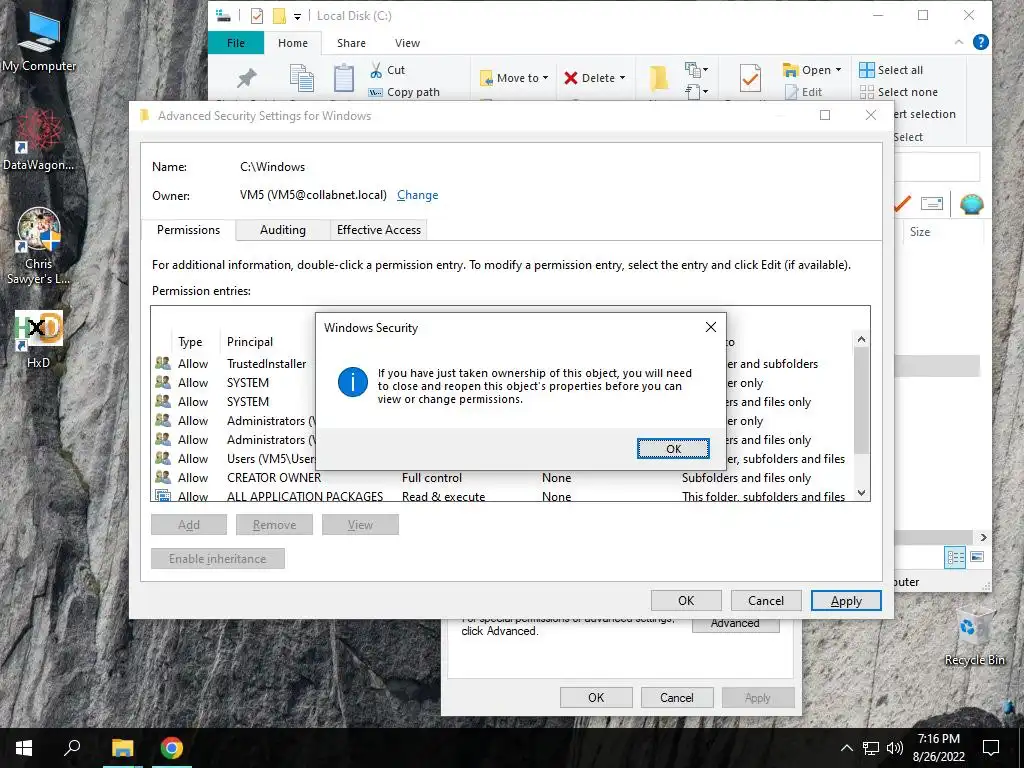Click Select all in the ribbon
Image resolution: width=1024 pixels, height=768 pixels.
(891, 70)
